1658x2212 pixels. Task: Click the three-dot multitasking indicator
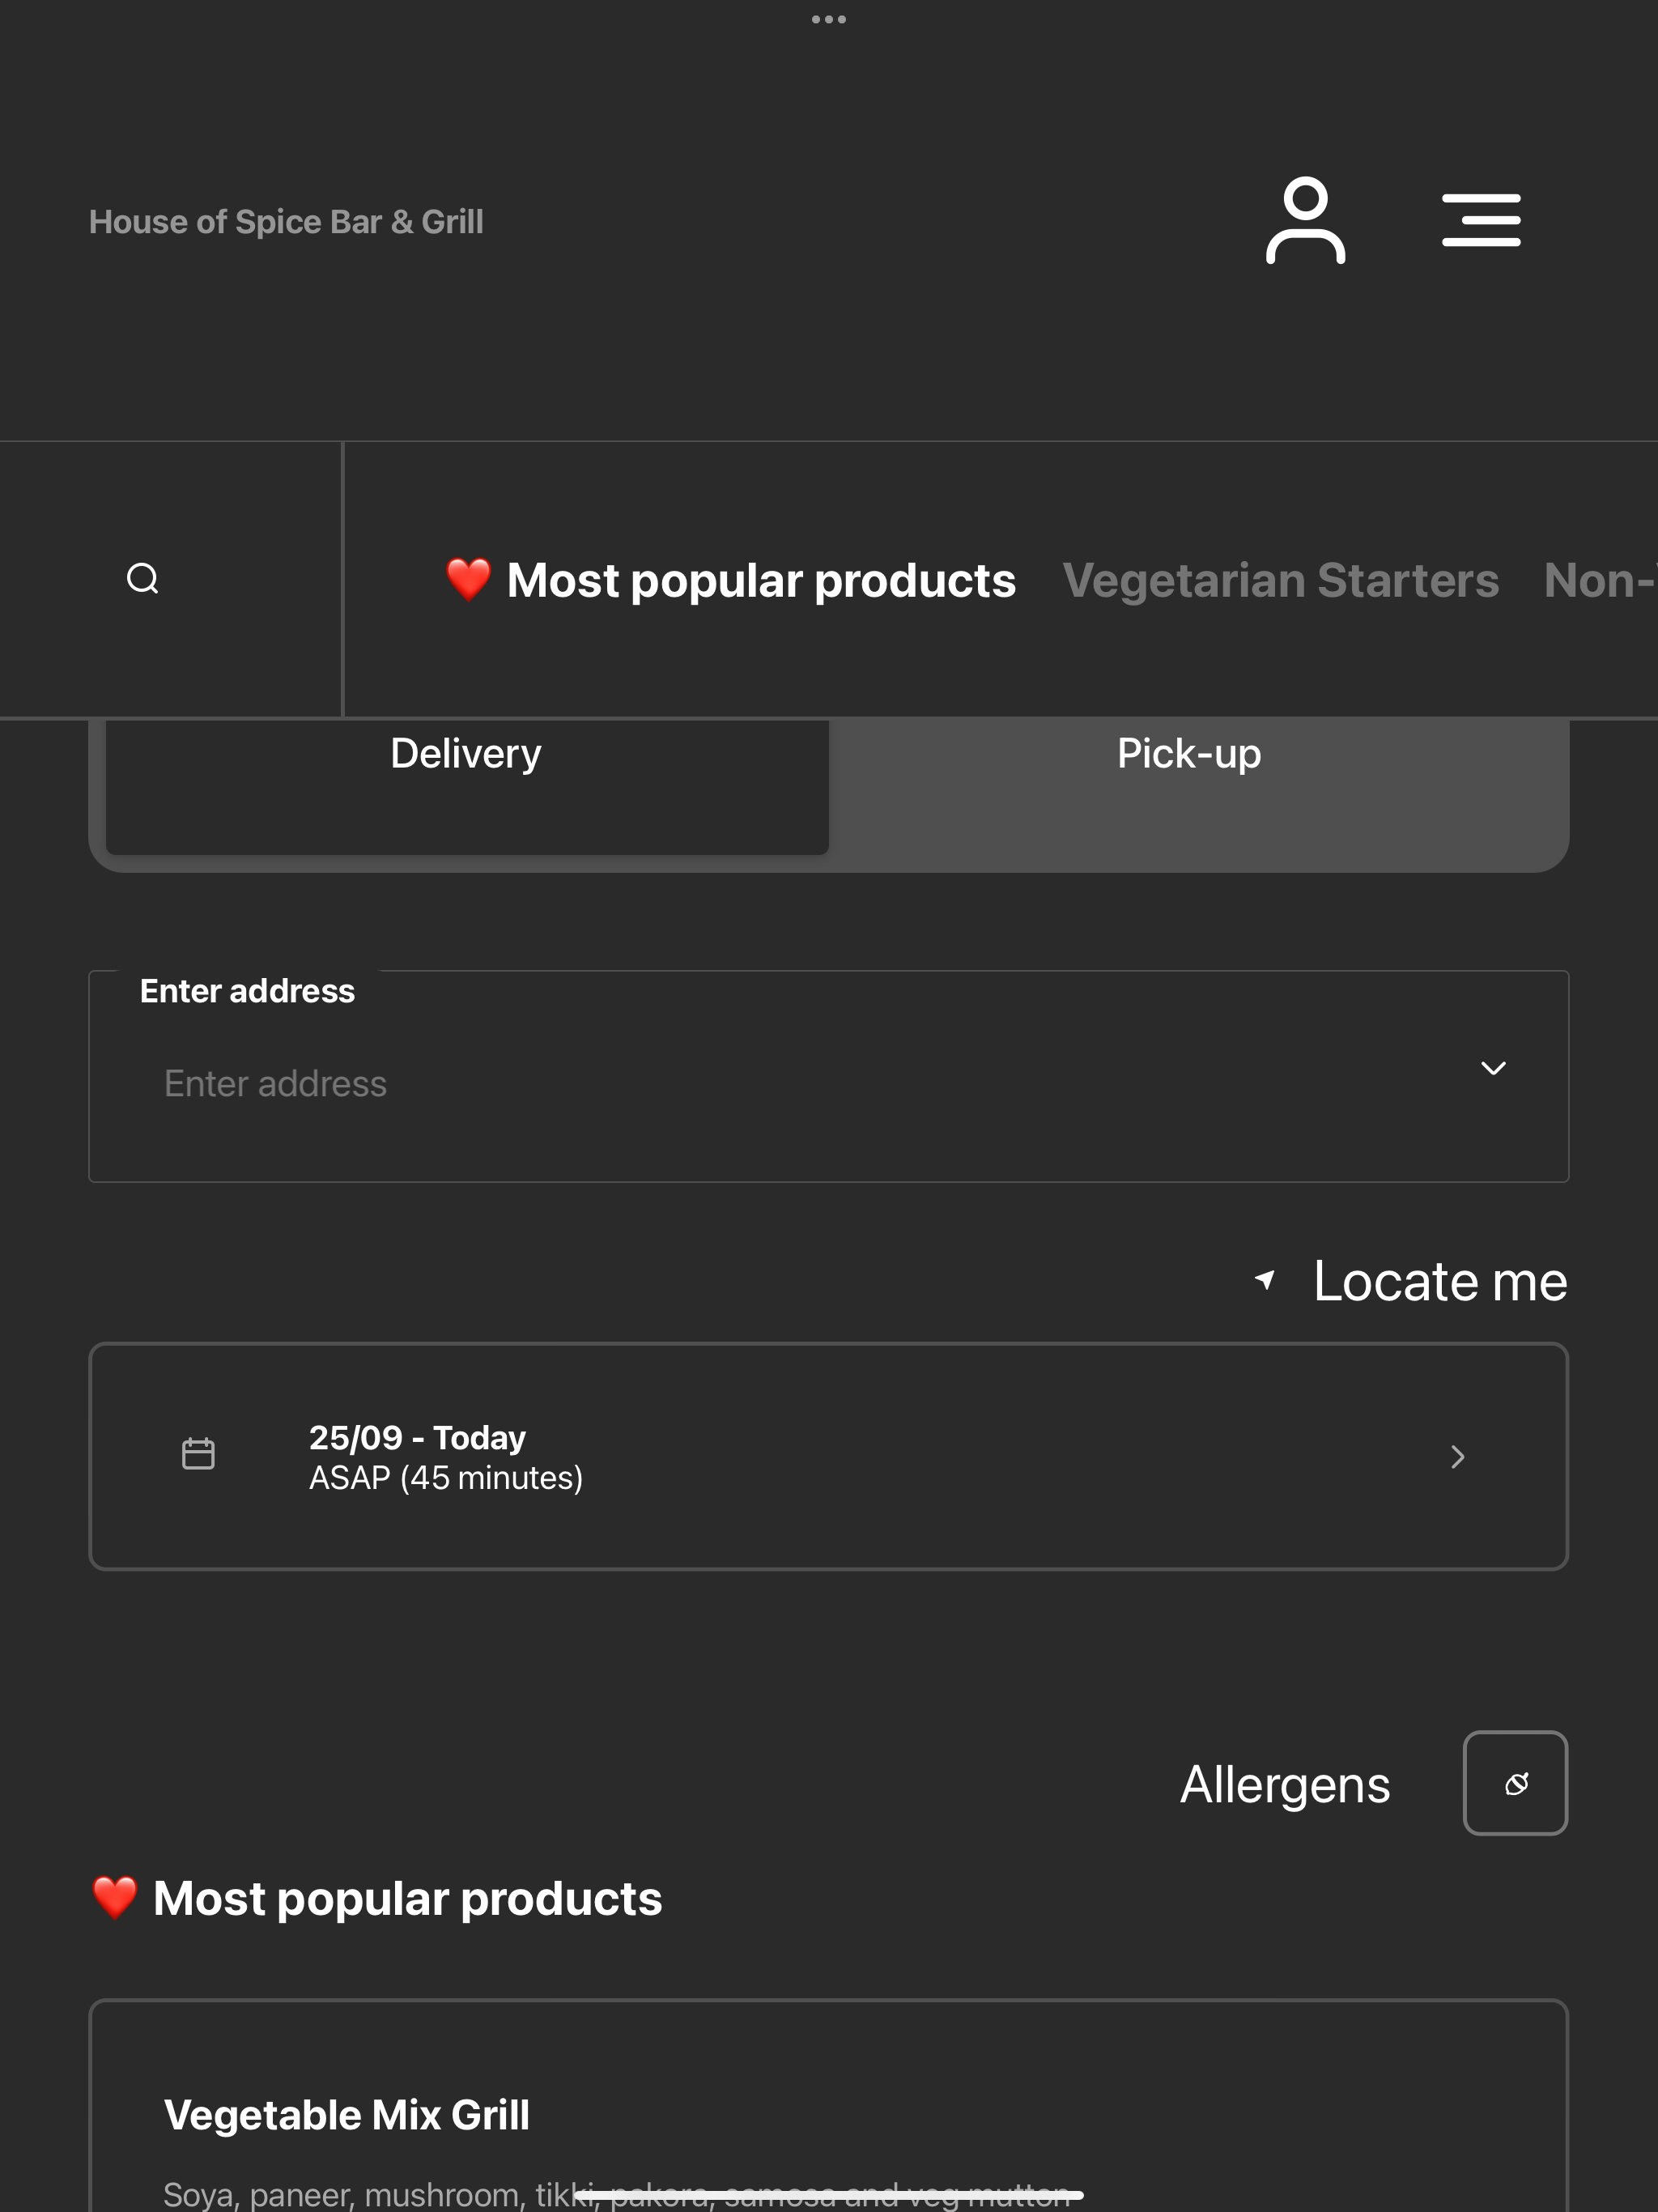point(828,19)
